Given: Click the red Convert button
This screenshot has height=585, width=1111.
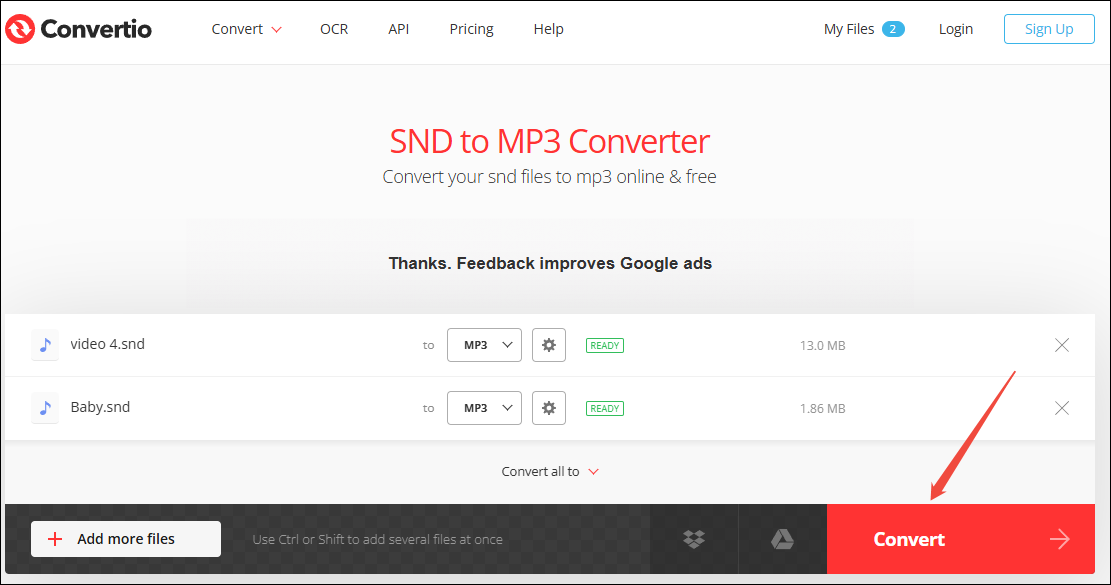Looking at the screenshot, I should click(x=961, y=539).
